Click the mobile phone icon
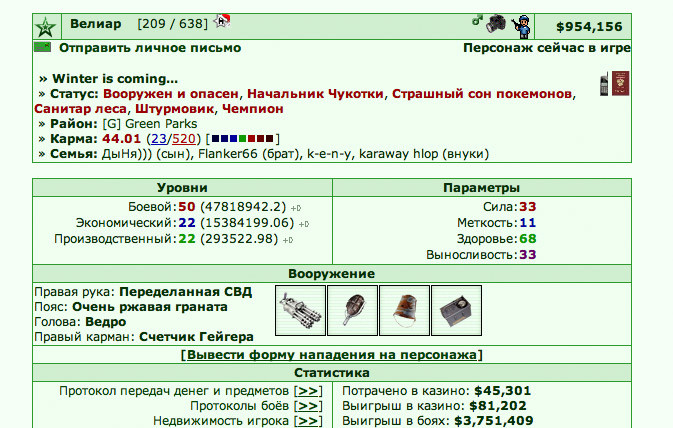 point(604,84)
